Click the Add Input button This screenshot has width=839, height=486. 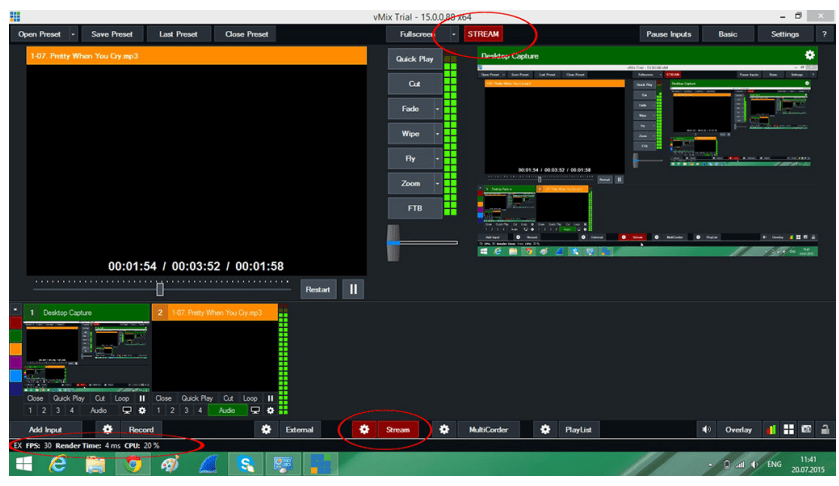[45, 429]
